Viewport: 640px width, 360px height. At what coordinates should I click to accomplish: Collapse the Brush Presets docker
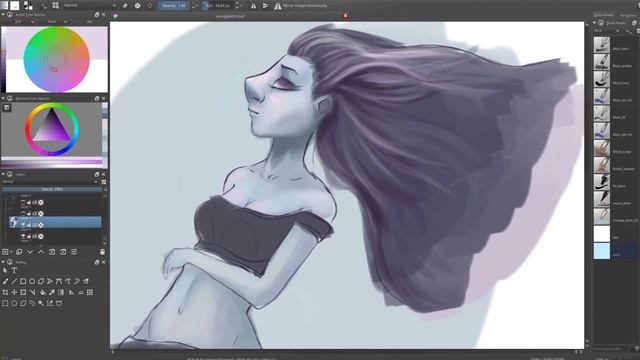tap(595, 23)
